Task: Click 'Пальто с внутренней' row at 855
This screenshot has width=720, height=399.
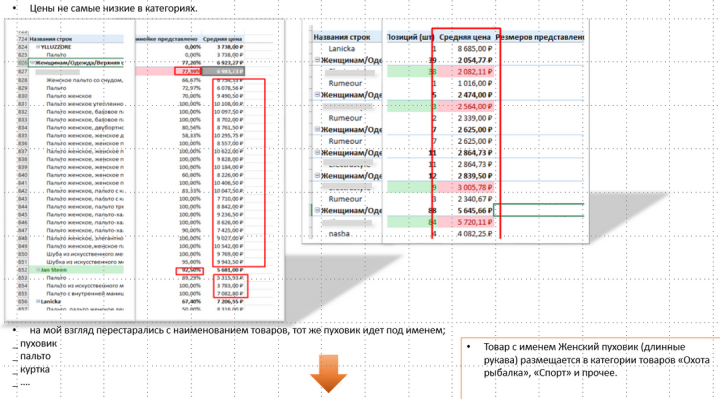Action: coord(84,294)
